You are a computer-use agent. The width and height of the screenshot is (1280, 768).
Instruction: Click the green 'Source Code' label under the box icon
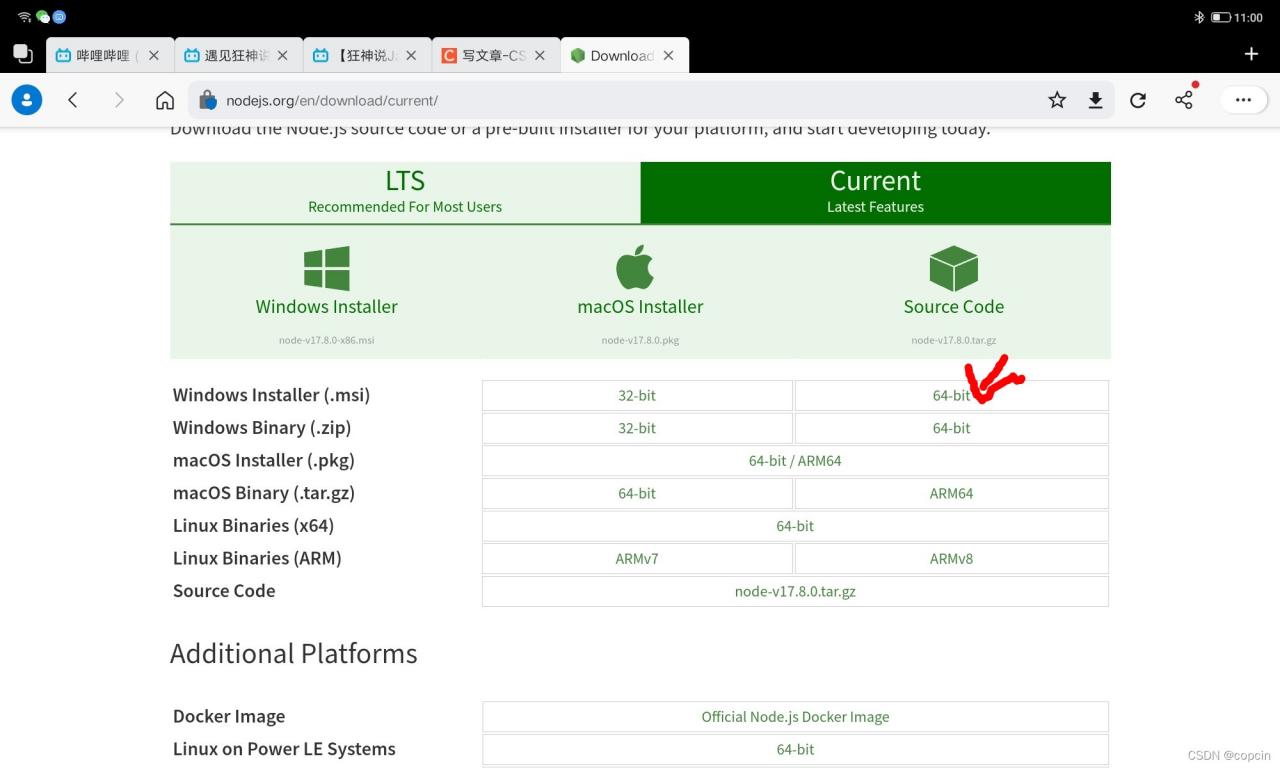coord(954,307)
